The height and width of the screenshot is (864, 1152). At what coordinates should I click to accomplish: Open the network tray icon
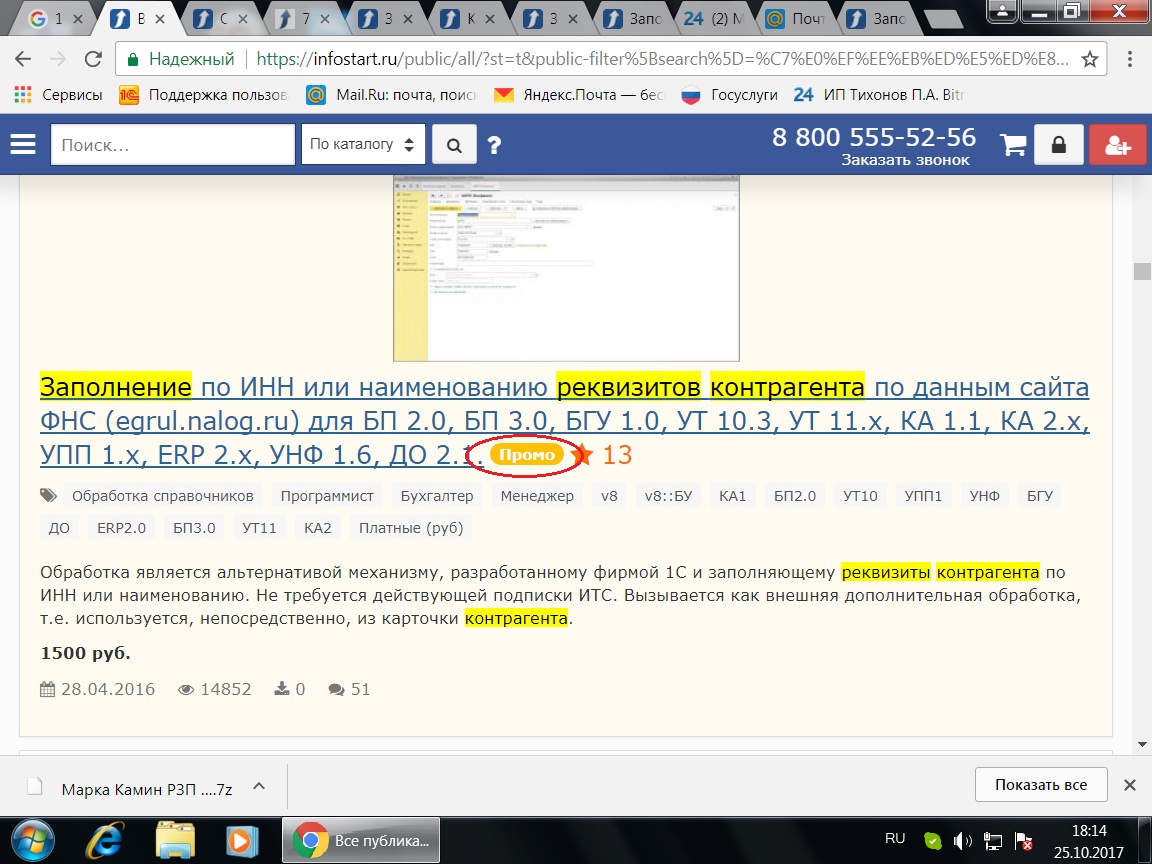pos(993,840)
